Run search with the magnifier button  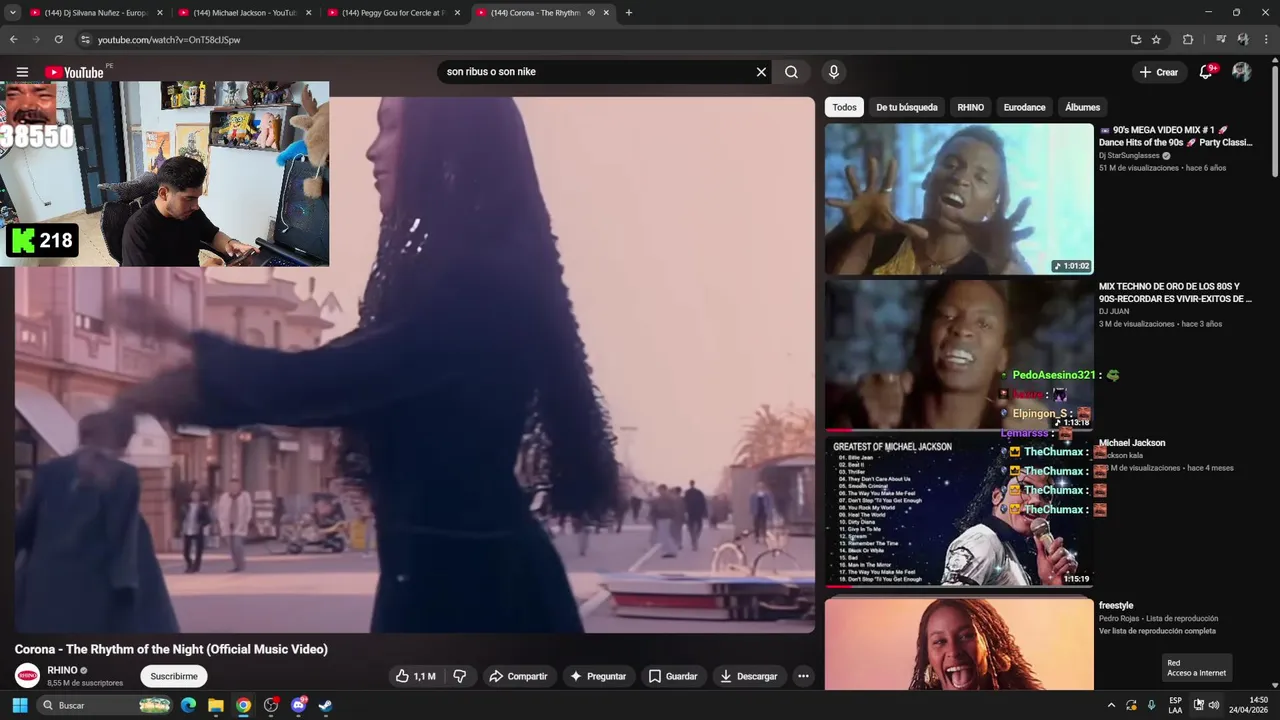(791, 72)
